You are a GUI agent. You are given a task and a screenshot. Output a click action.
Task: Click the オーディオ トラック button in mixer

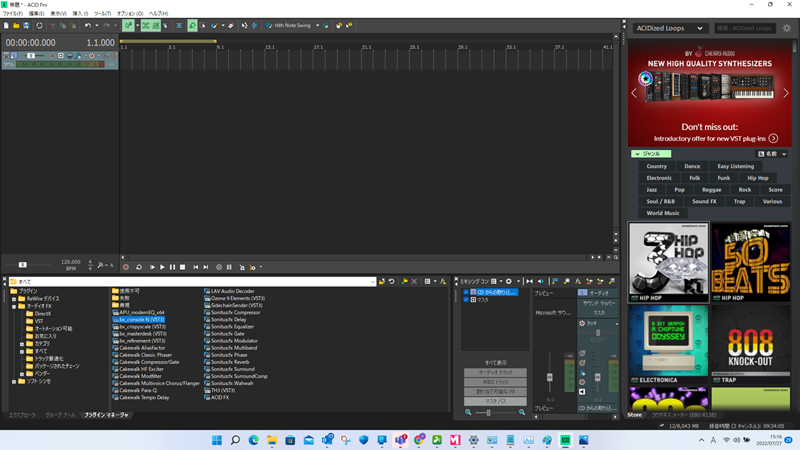pos(495,372)
